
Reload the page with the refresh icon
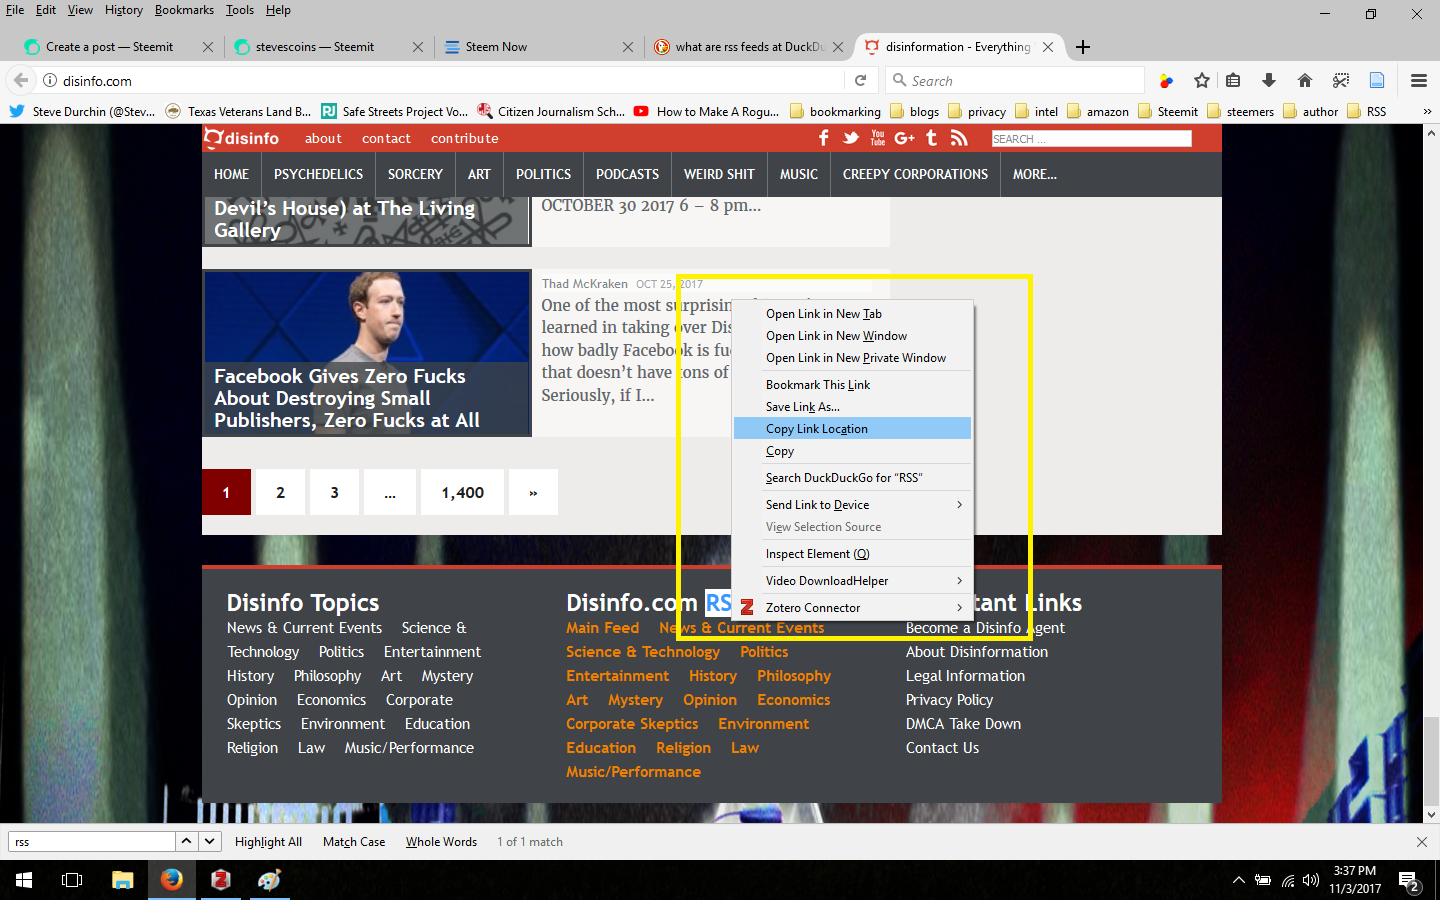click(860, 80)
